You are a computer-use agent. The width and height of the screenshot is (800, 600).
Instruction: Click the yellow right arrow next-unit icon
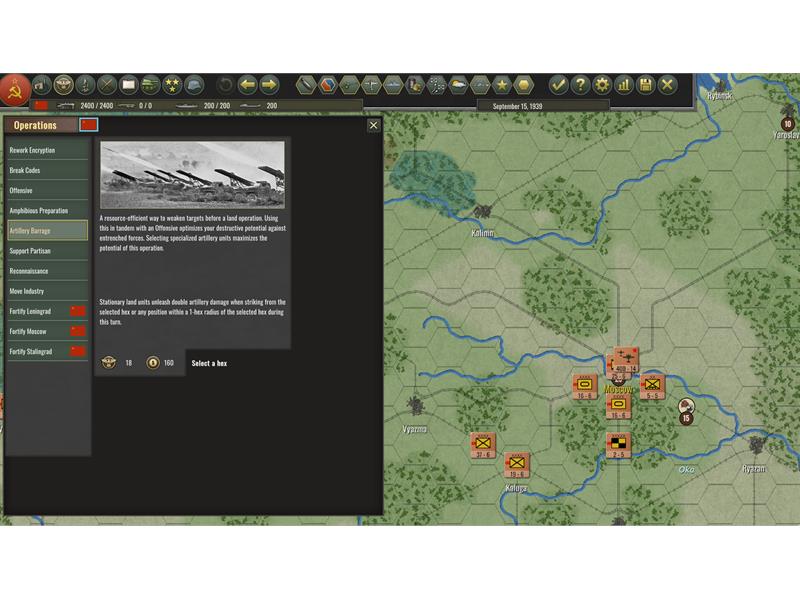269,85
